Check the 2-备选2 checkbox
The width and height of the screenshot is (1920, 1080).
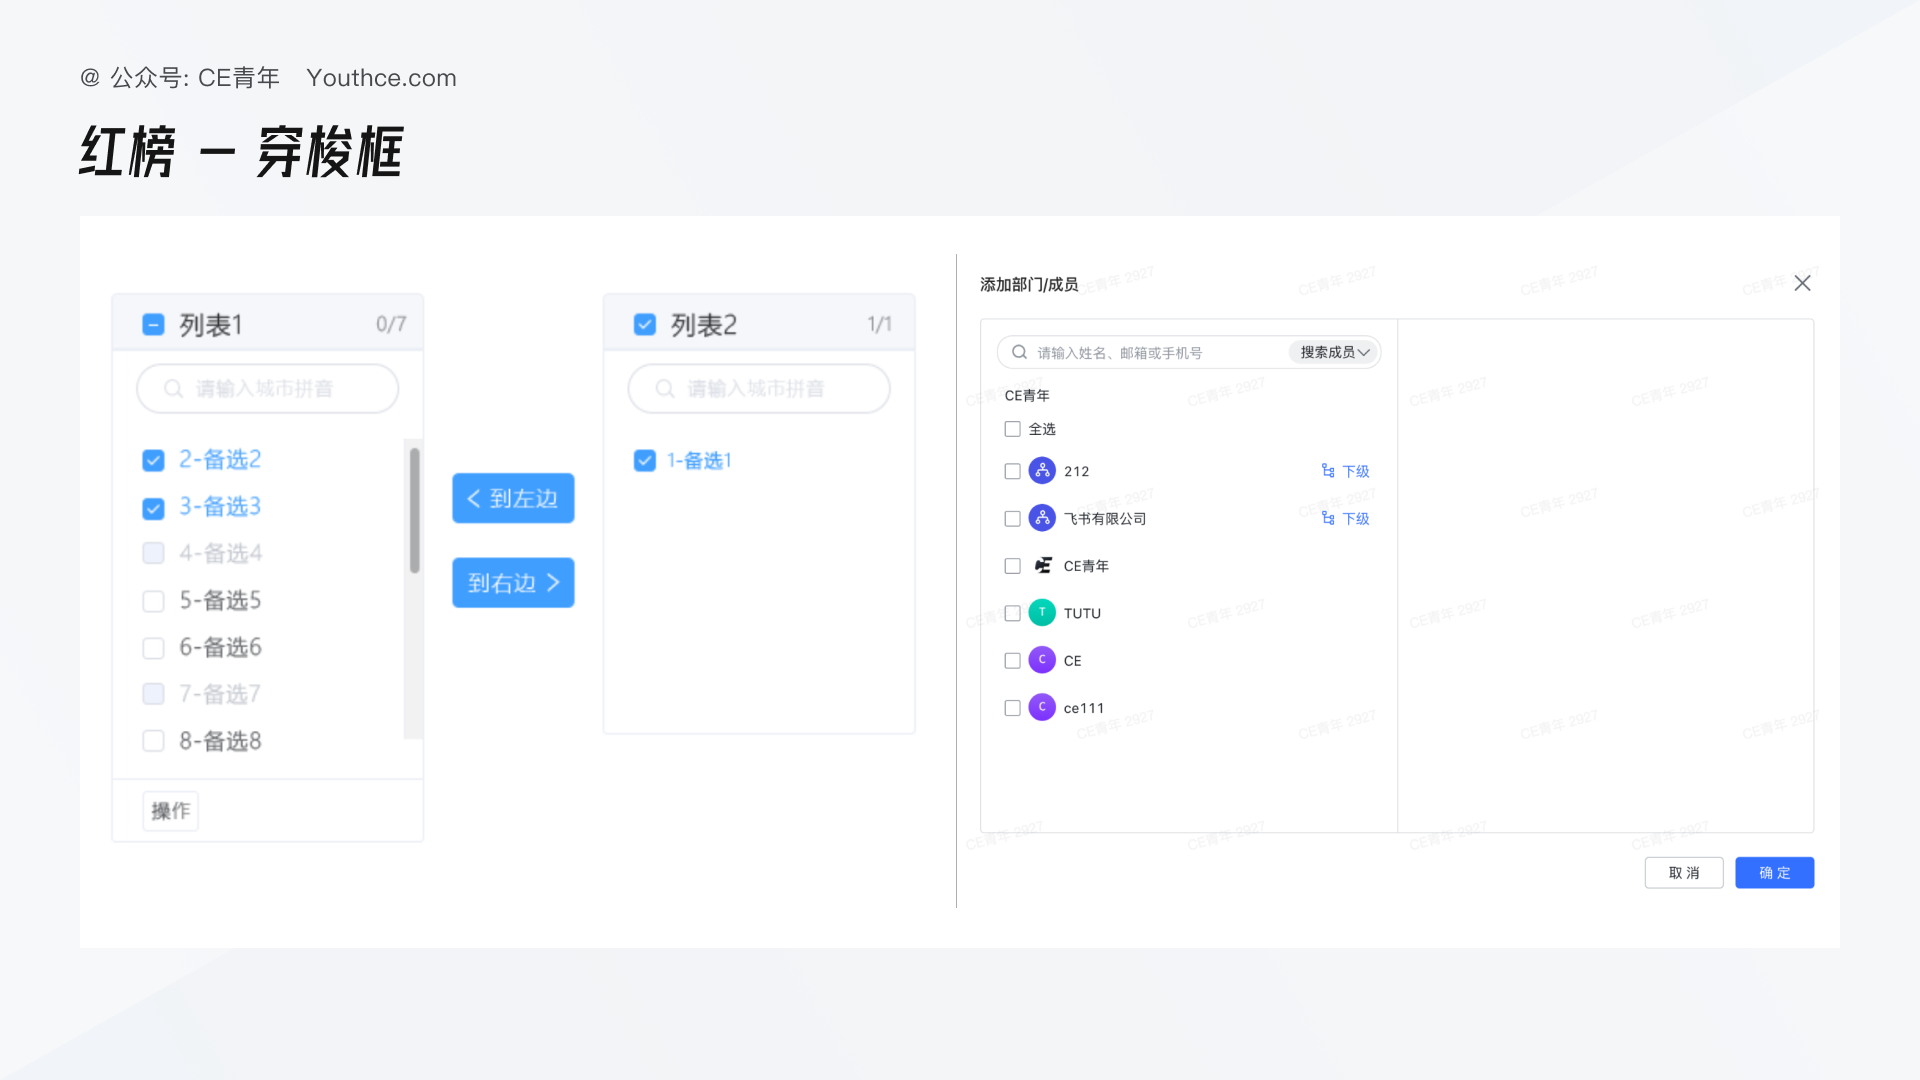coord(152,459)
